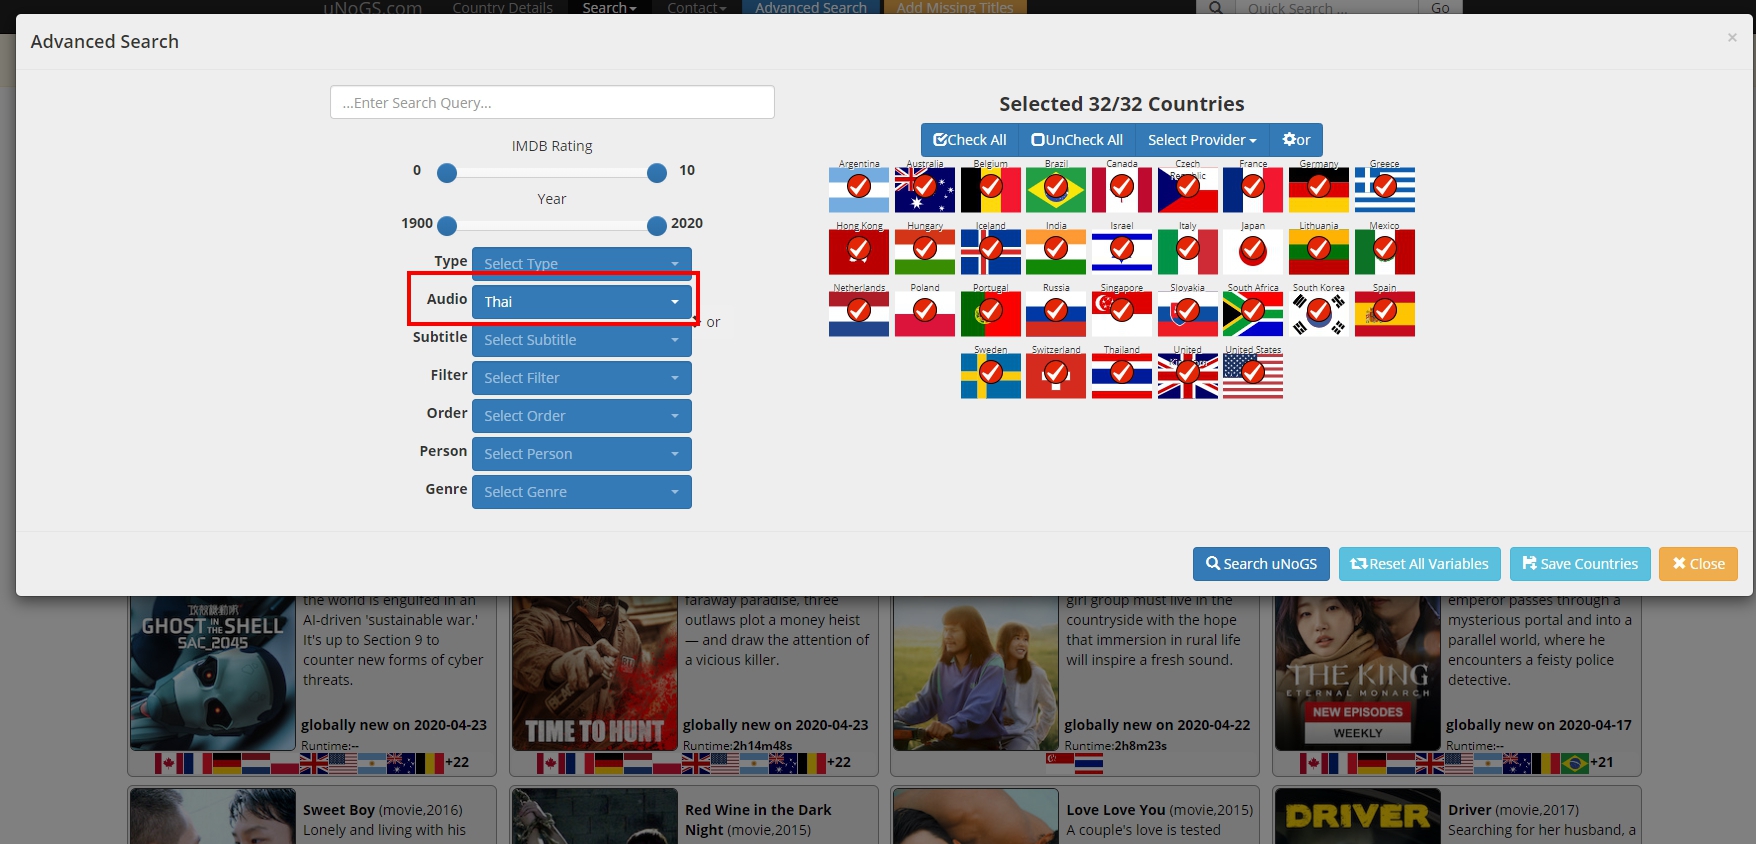The width and height of the screenshot is (1756, 844).
Task: Click the United Kingdom flag icon
Action: pos(1188,375)
